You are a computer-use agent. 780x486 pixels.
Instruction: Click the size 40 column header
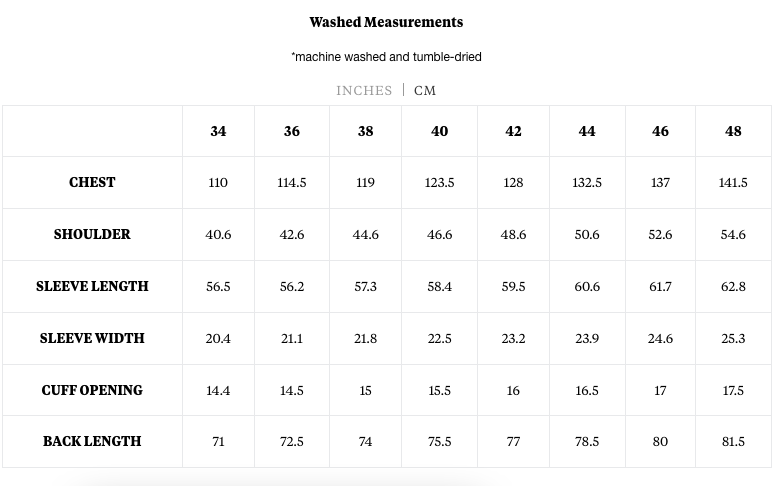(x=439, y=131)
